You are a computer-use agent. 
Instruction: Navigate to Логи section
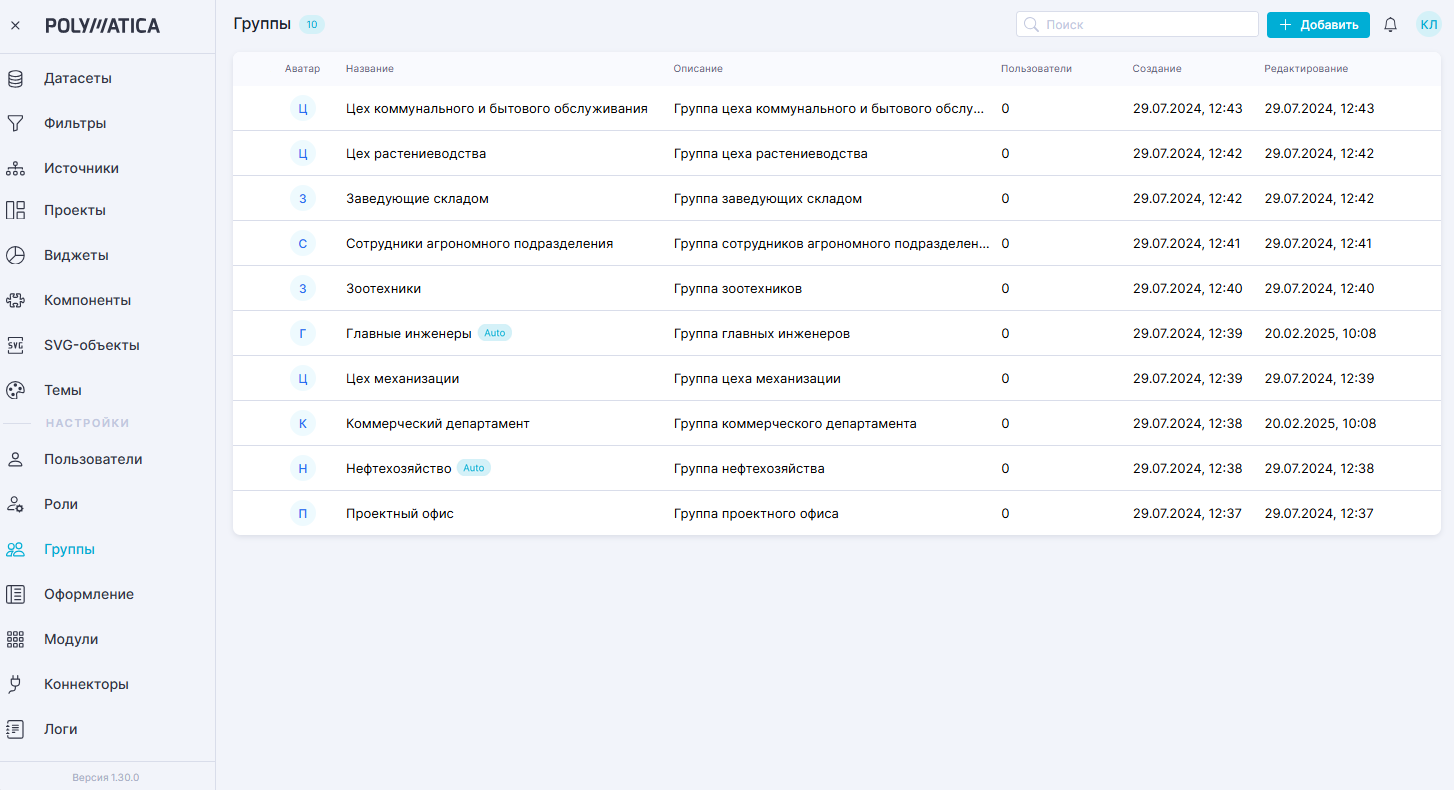tap(60, 729)
